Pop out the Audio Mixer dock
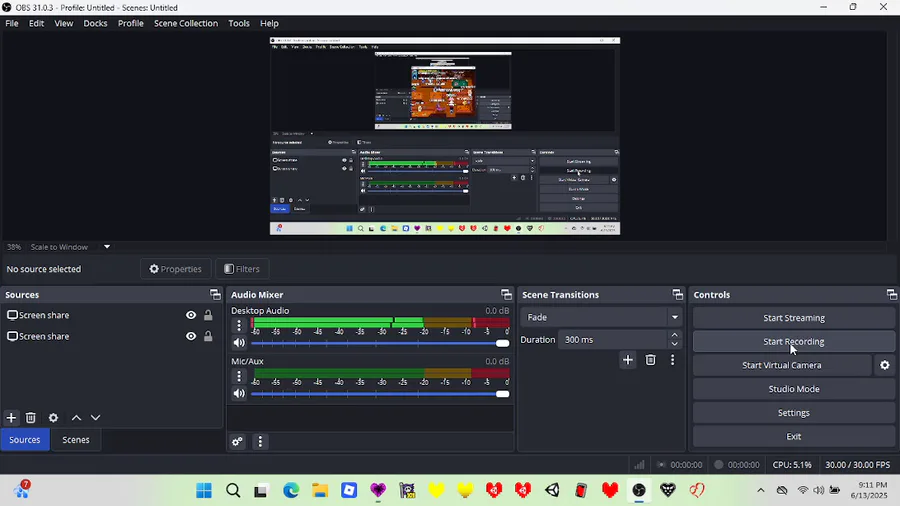Screen dimensions: 900x506 [x=506, y=294]
